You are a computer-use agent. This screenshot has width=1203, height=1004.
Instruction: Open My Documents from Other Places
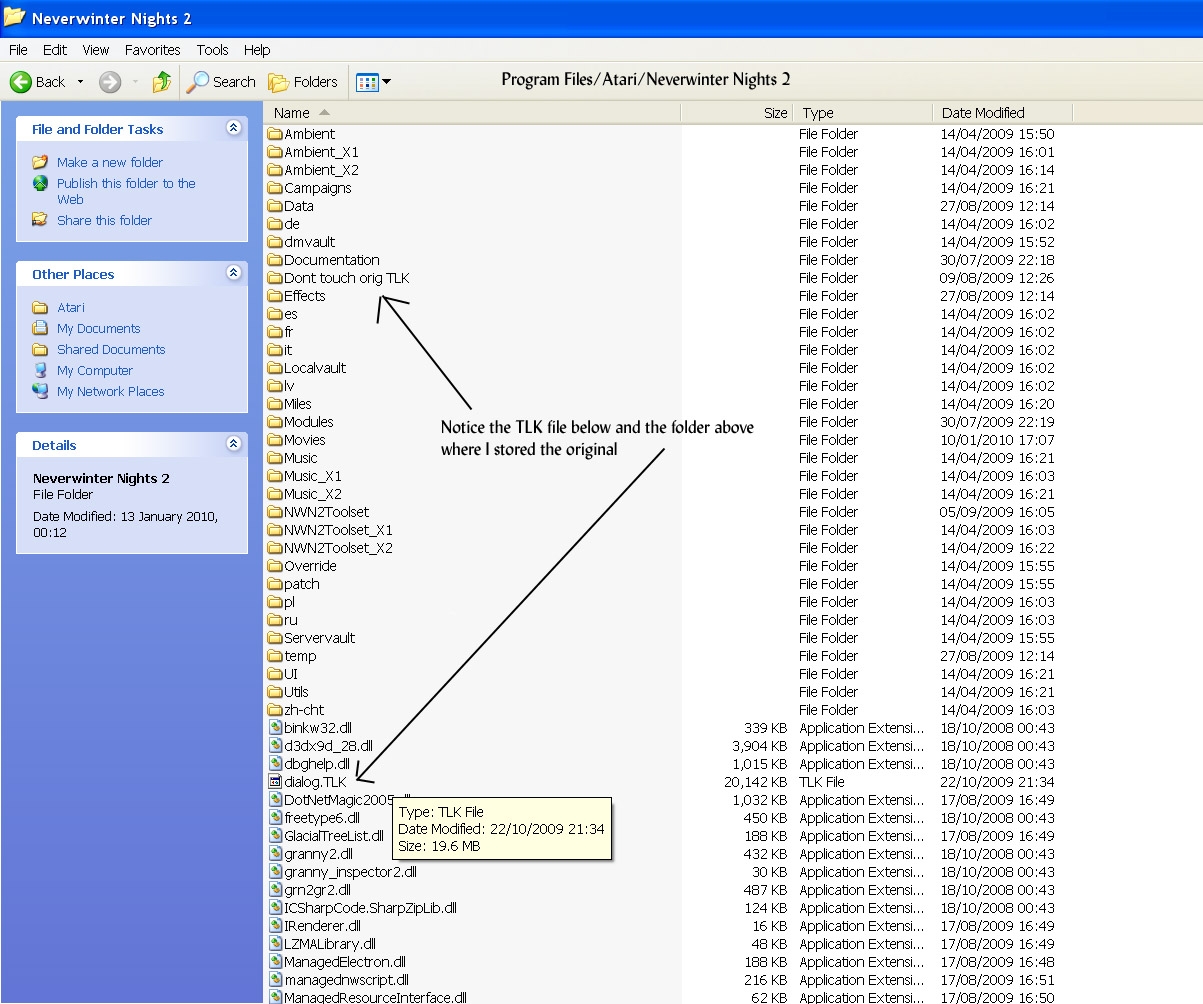(98, 328)
